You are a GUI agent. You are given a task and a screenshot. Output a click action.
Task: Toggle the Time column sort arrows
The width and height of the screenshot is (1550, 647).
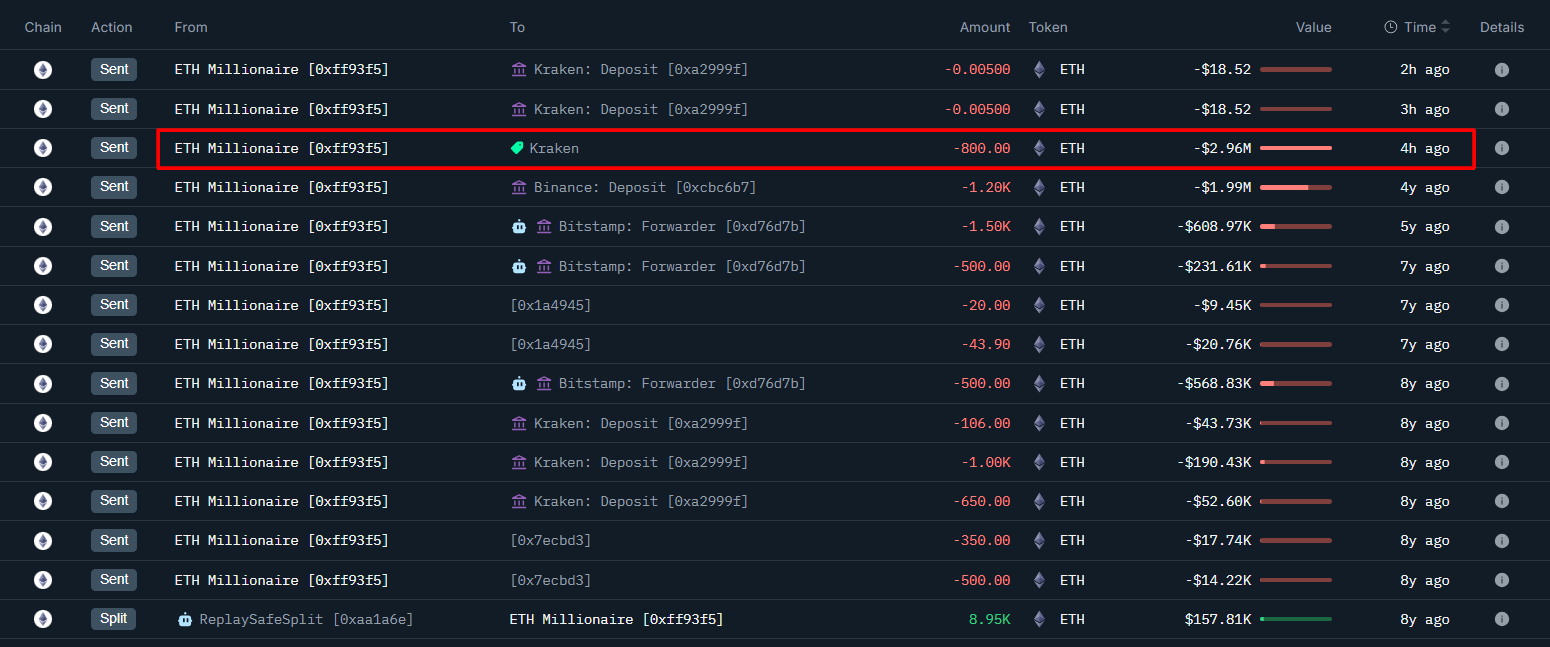(x=1445, y=27)
